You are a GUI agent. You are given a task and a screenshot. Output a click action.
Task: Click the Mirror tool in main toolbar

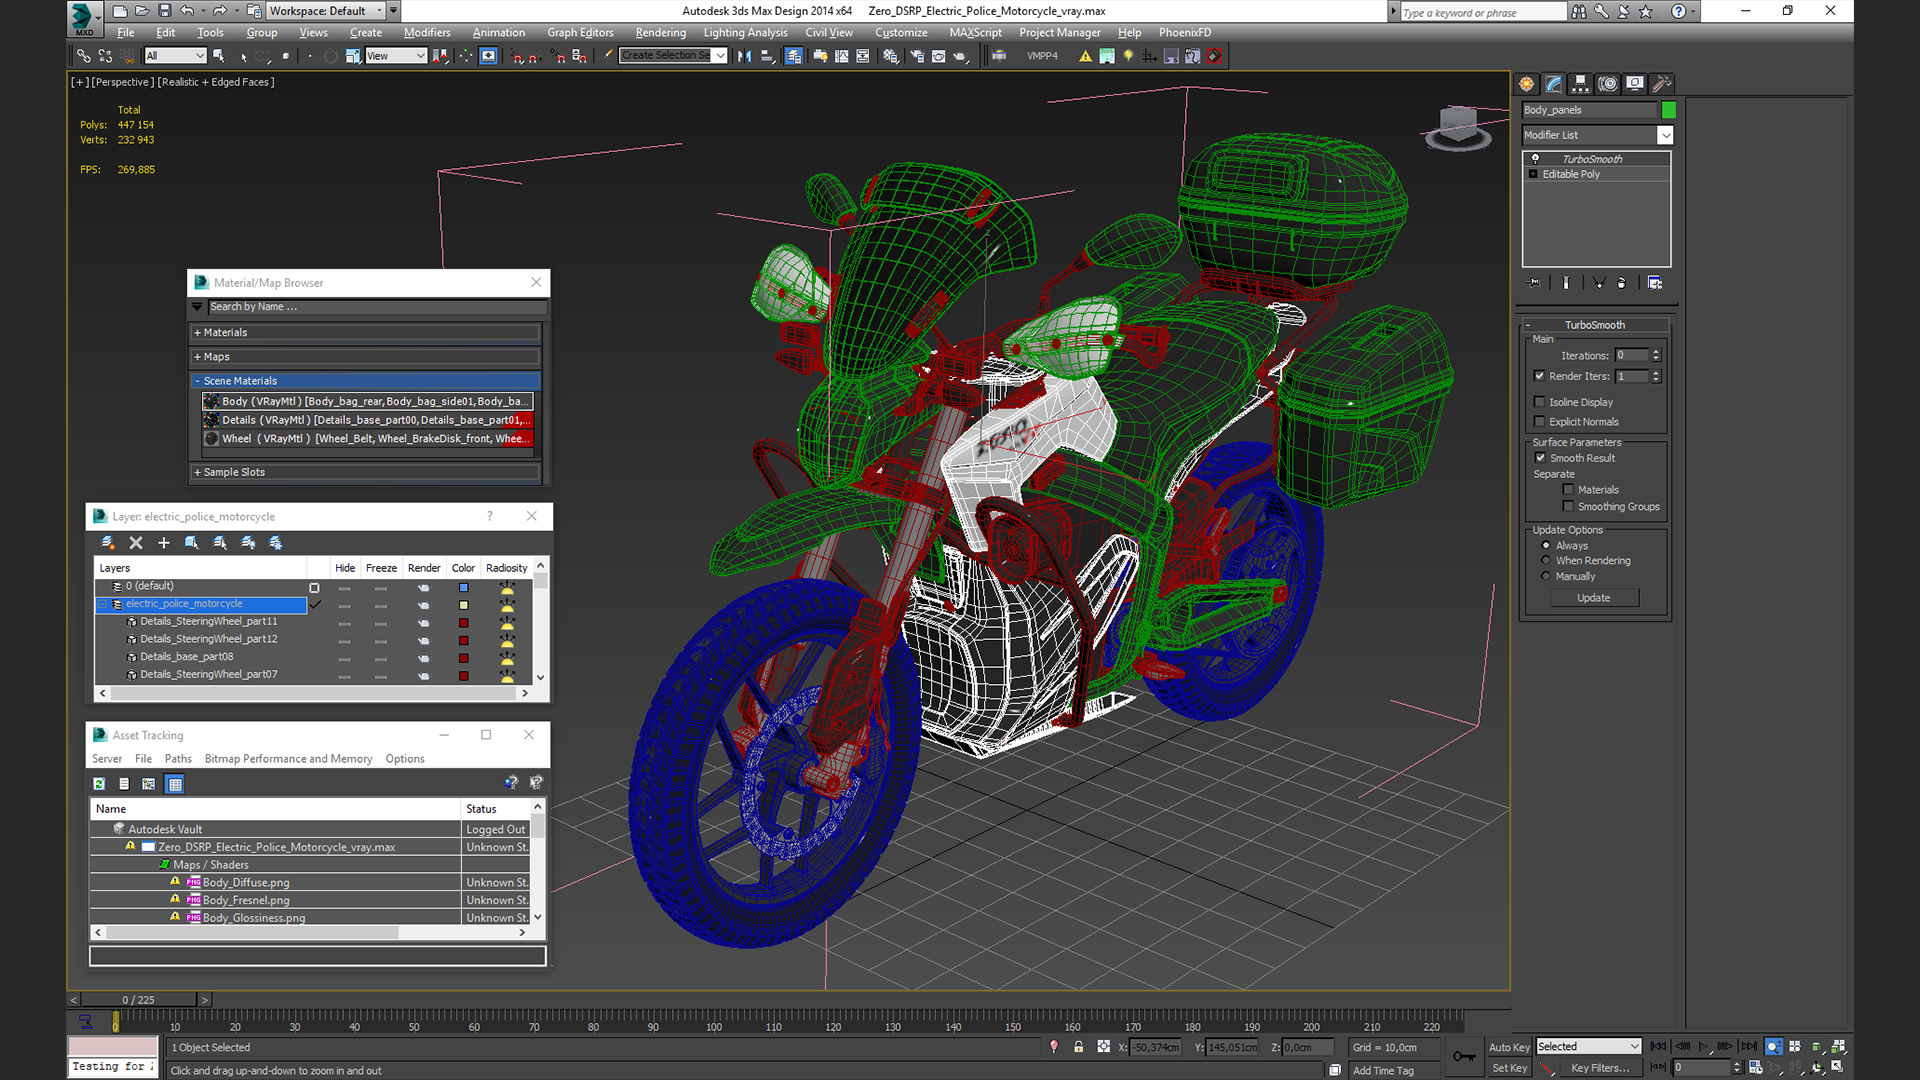744,56
